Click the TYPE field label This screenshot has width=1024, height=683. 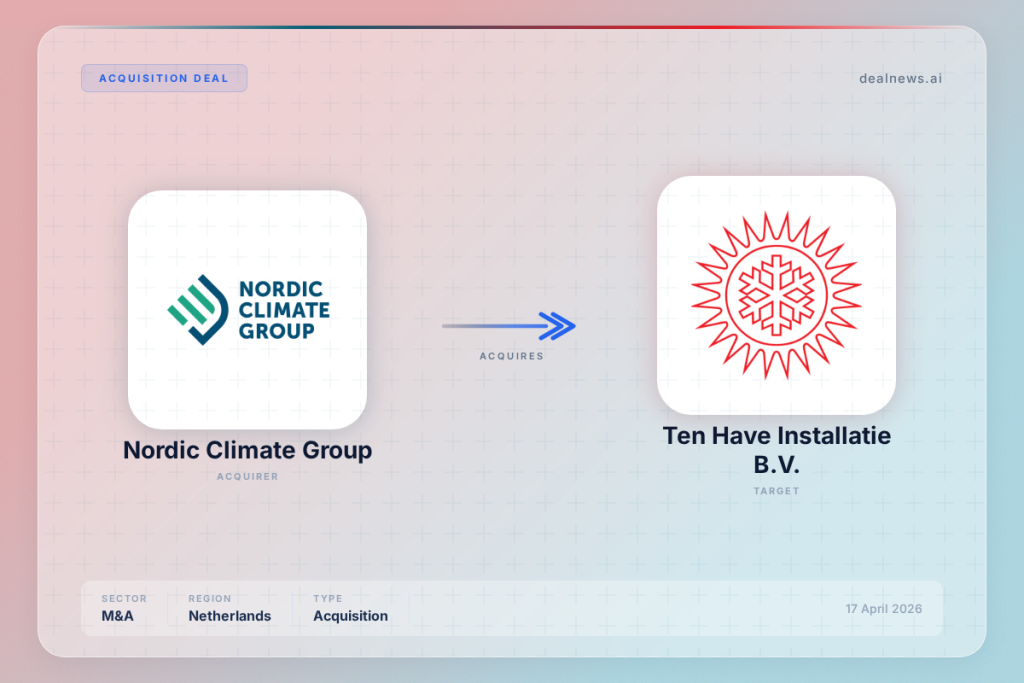click(x=328, y=599)
